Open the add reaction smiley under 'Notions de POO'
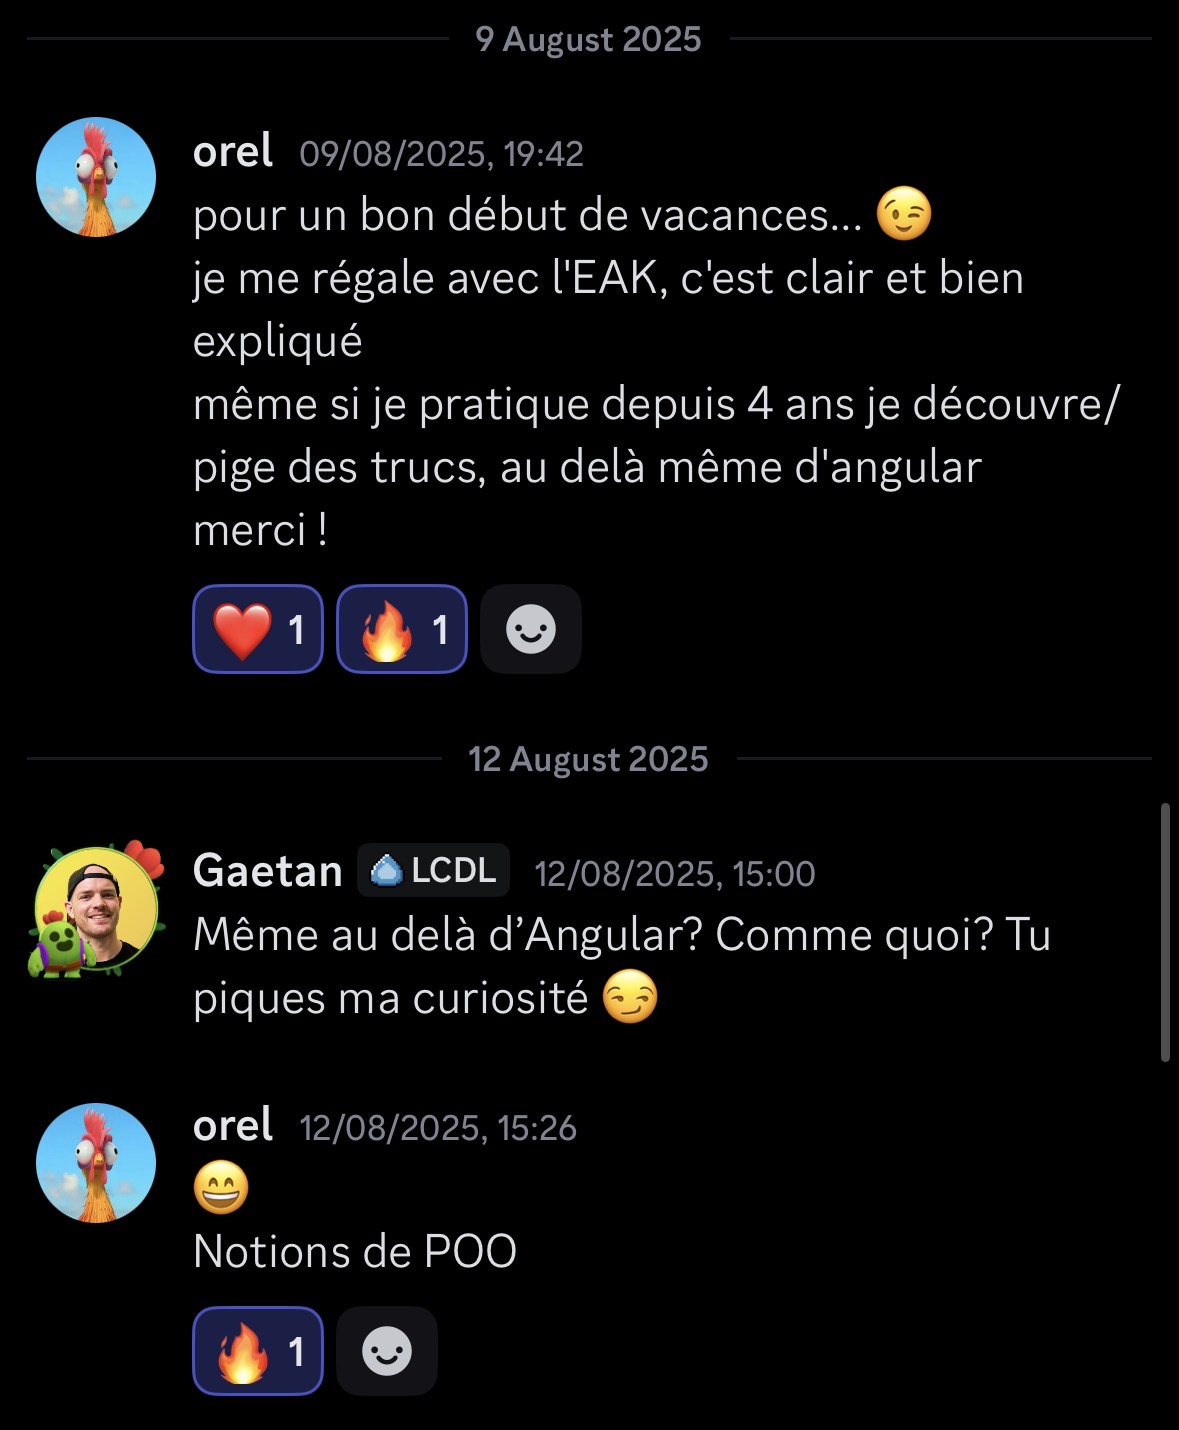1179x1430 pixels. tap(386, 1350)
